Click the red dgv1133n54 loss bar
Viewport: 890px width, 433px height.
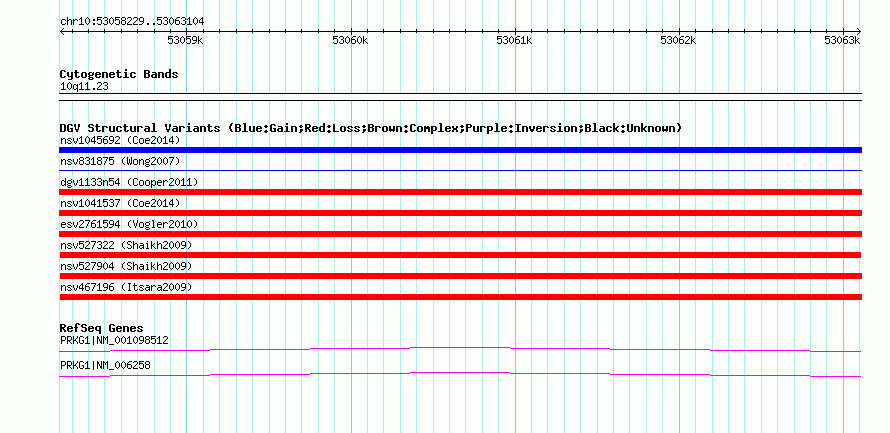coord(460,192)
